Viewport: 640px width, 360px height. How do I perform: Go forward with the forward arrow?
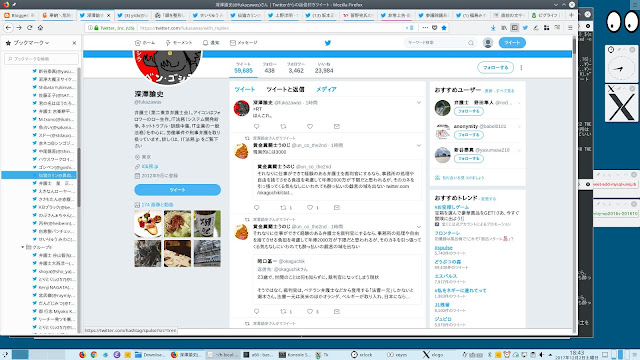click(x=19, y=28)
